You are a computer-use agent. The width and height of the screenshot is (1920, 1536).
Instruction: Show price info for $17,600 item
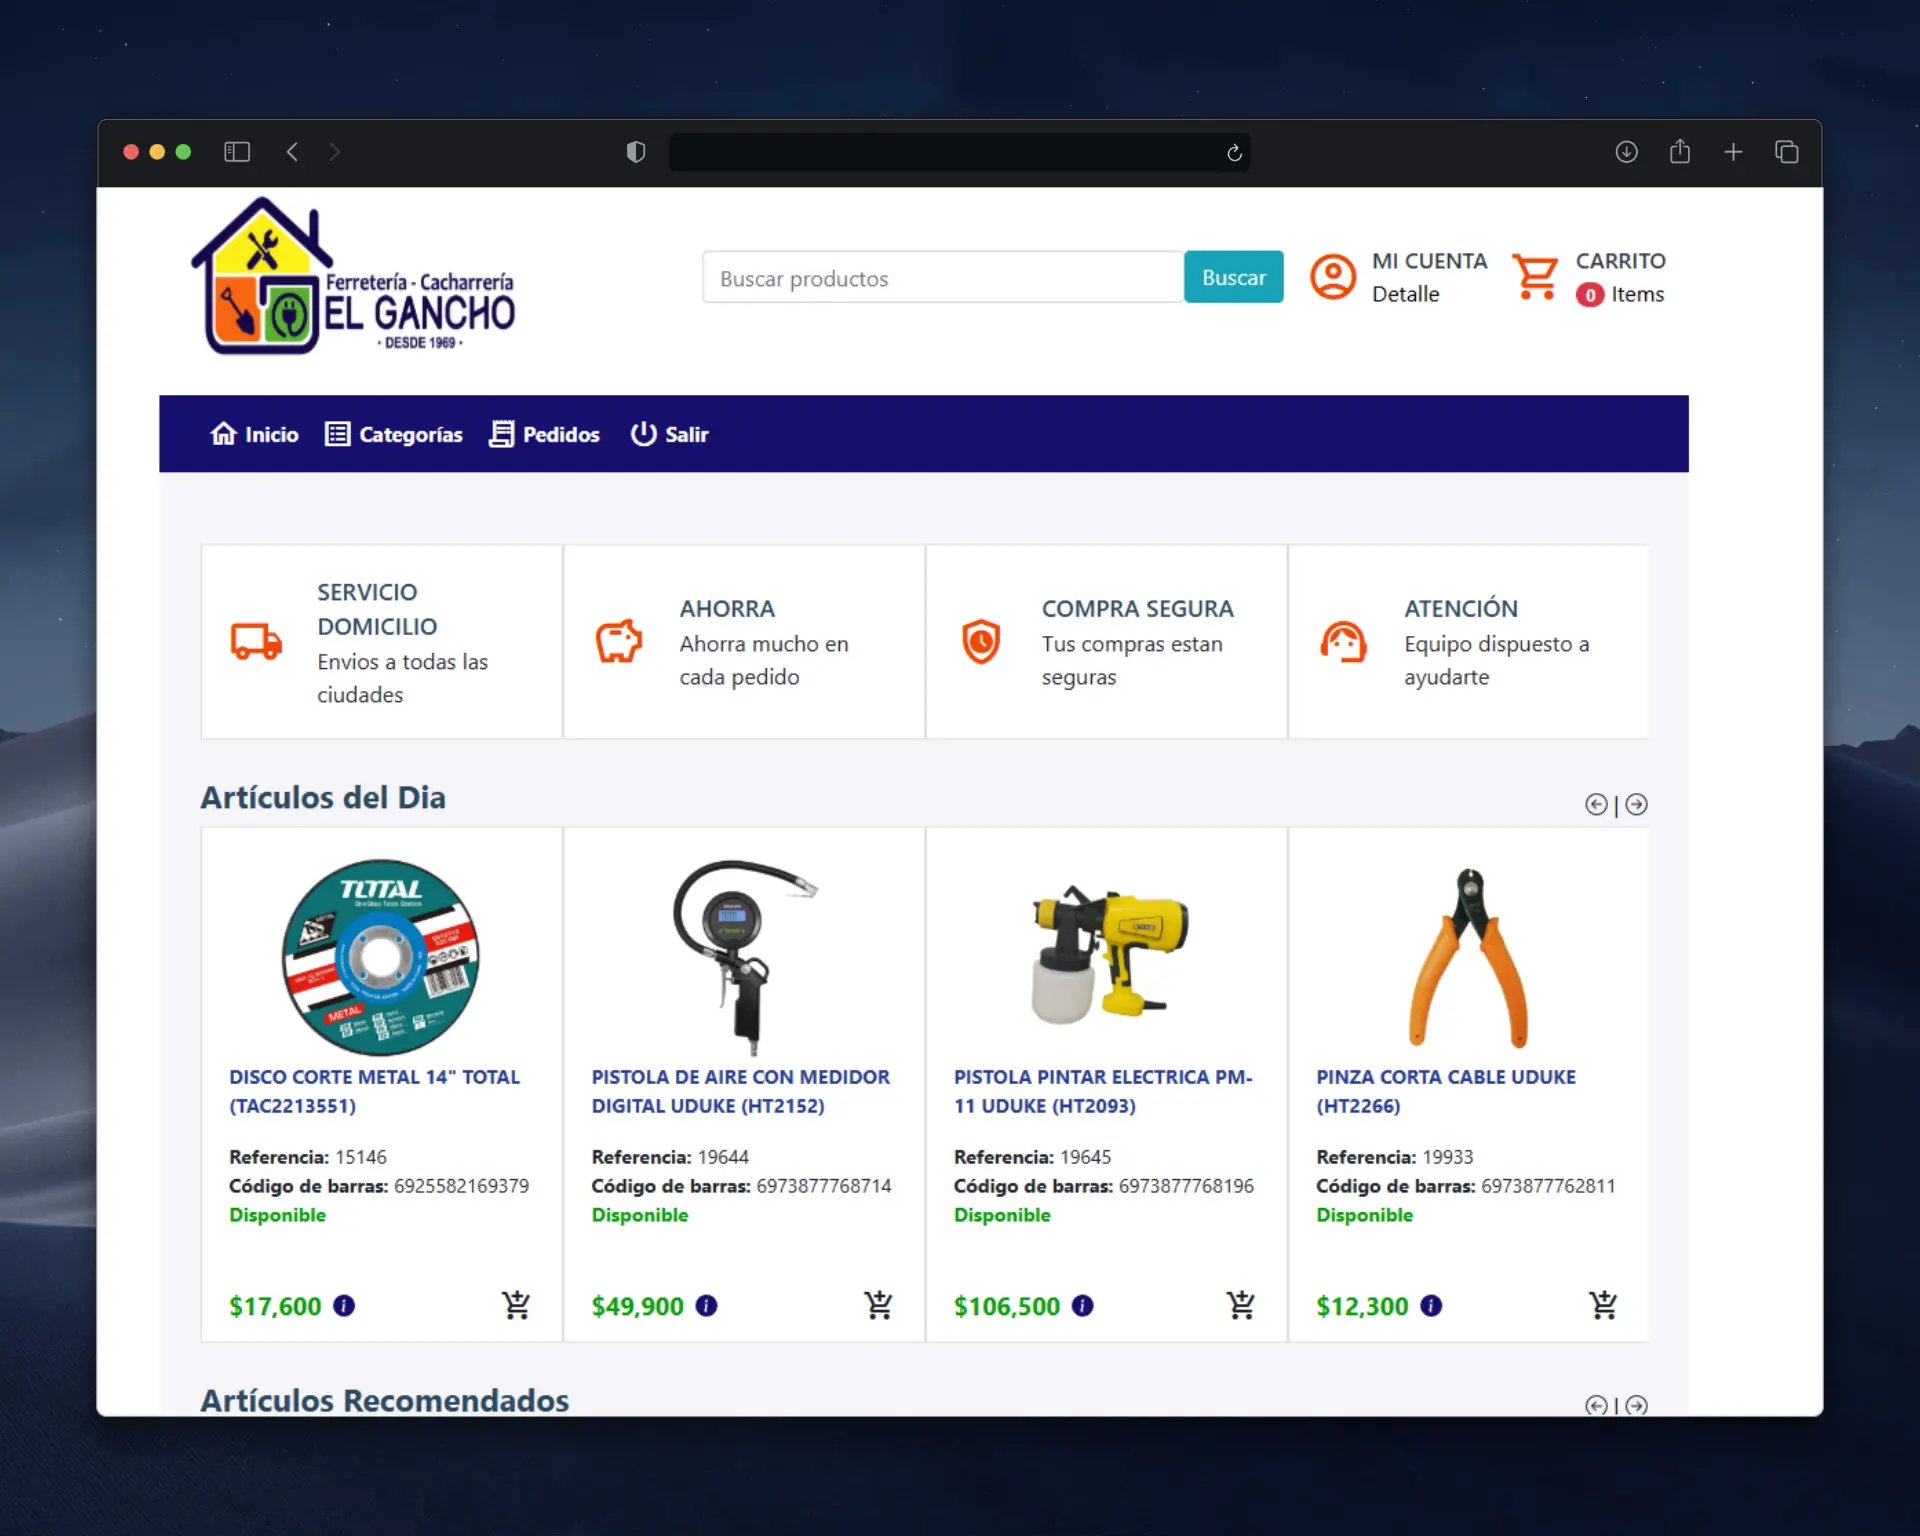344,1306
